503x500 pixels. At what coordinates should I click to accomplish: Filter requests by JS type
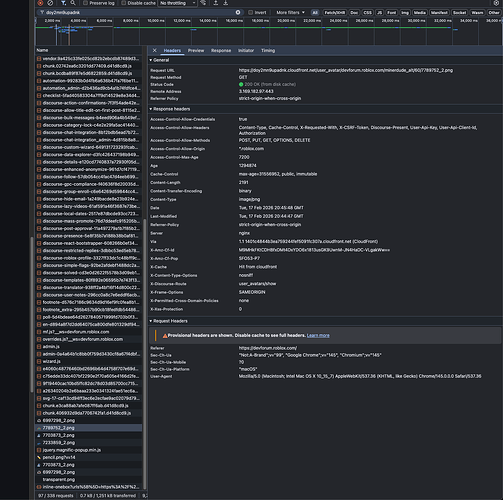(379, 12)
